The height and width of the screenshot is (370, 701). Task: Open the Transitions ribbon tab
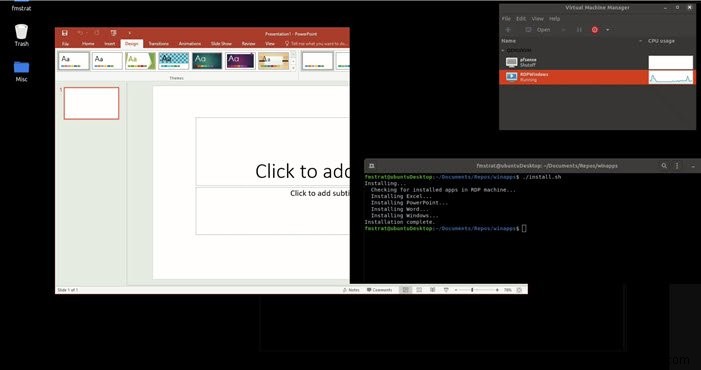(158, 44)
